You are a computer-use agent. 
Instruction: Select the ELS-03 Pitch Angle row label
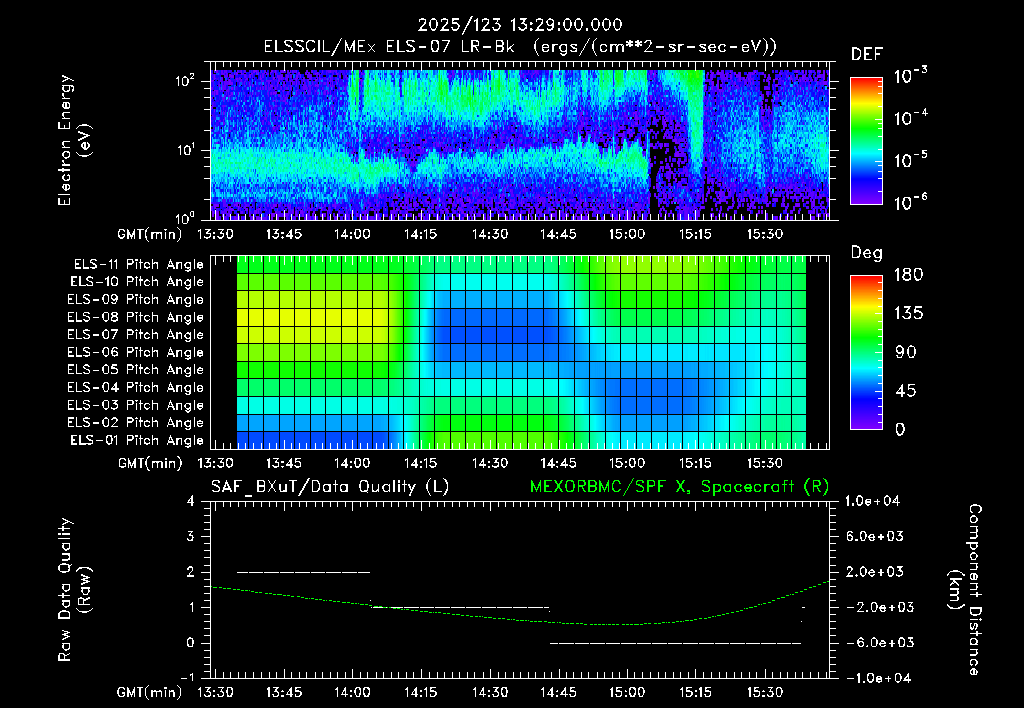(136, 405)
